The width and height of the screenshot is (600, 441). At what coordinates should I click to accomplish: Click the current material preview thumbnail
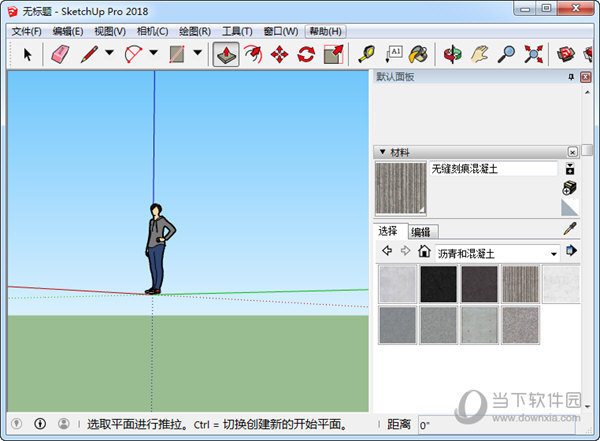click(x=401, y=188)
